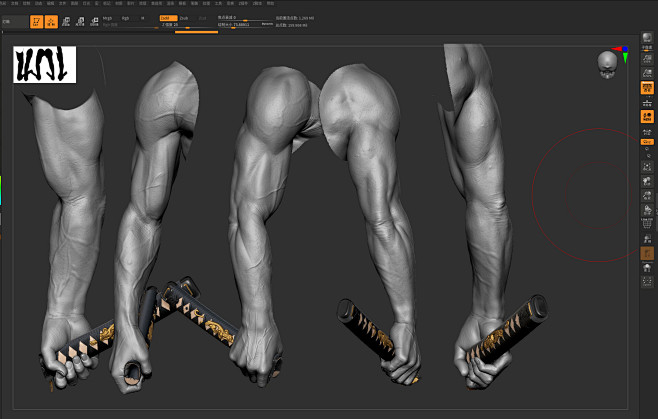The width and height of the screenshot is (658, 419).
Task: Open the 宏 (Macro) menu
Action: point(97,3)
